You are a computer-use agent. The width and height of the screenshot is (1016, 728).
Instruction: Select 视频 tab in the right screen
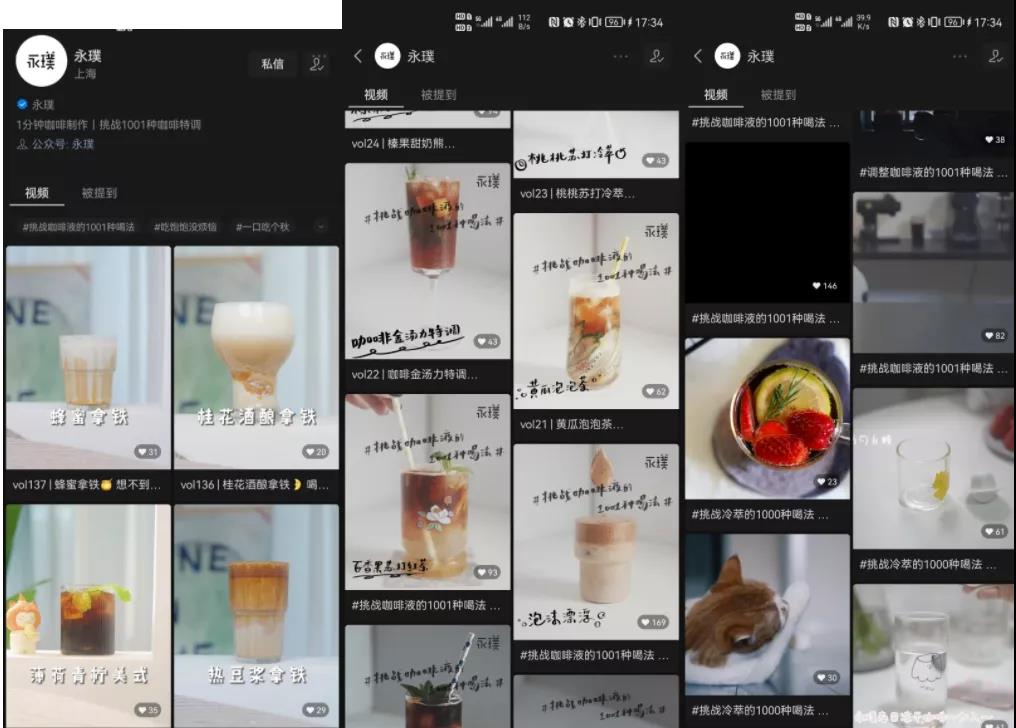(x=716, y=95)
